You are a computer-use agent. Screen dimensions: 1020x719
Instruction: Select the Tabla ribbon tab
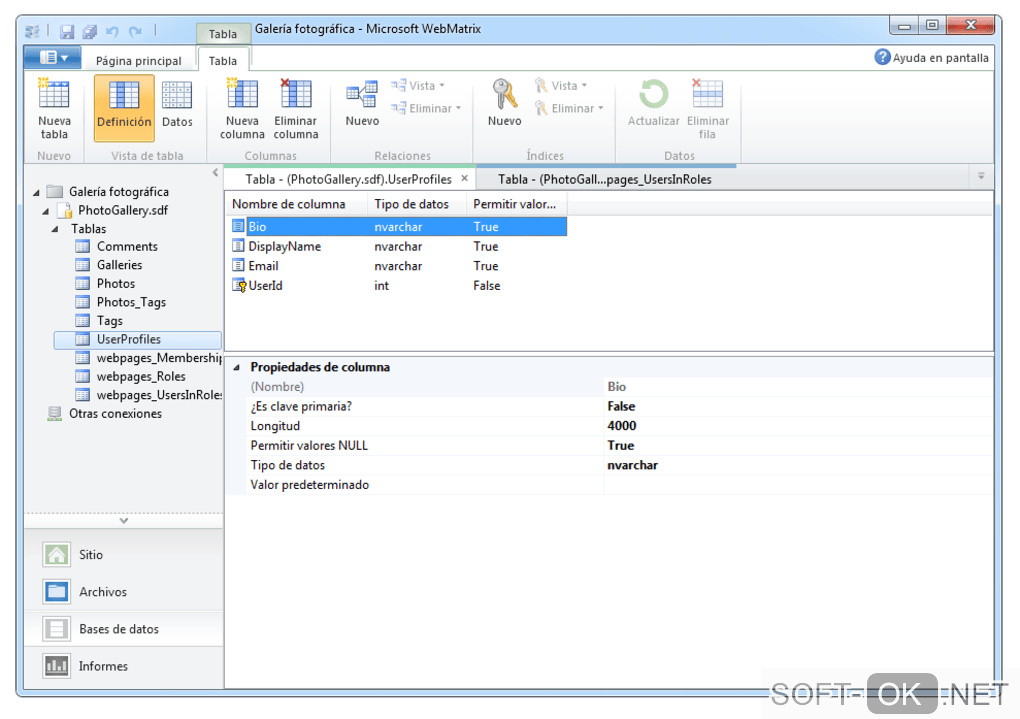pyautogui.click(x=222, y=61)
